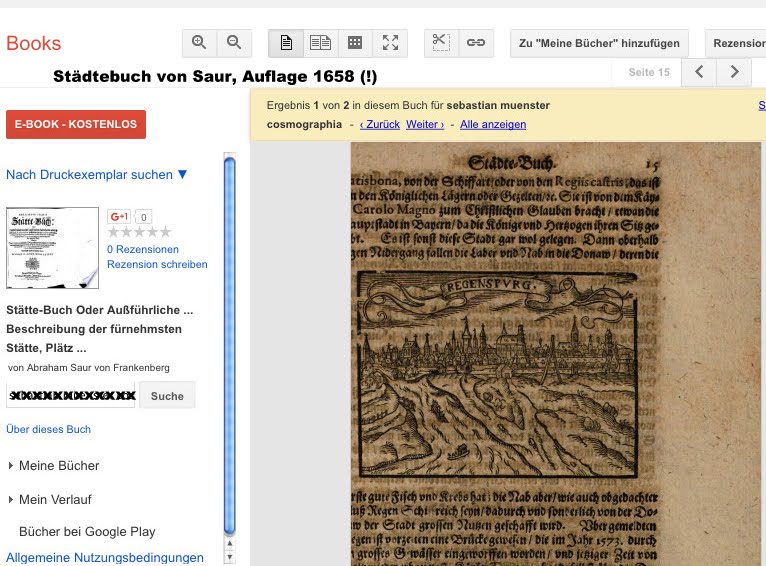
Task: Click the Zurück search result link
Action: pos(380,125)
